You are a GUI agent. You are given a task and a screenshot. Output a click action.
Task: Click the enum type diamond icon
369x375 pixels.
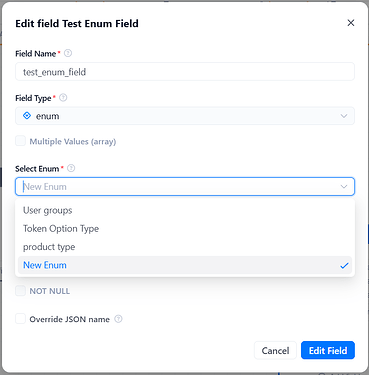point(27,116)
